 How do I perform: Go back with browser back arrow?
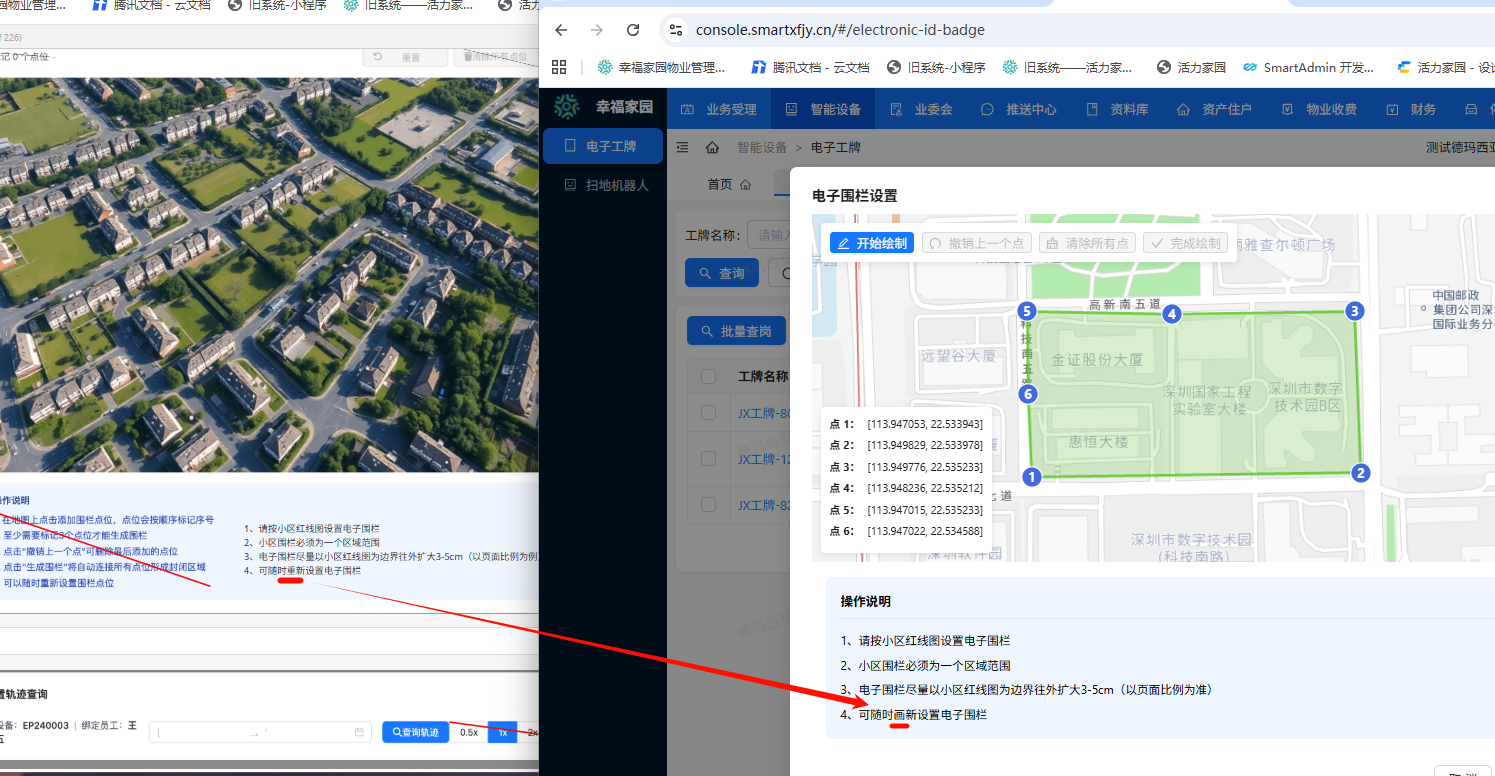pyautogui.click(x=561, y=30)
